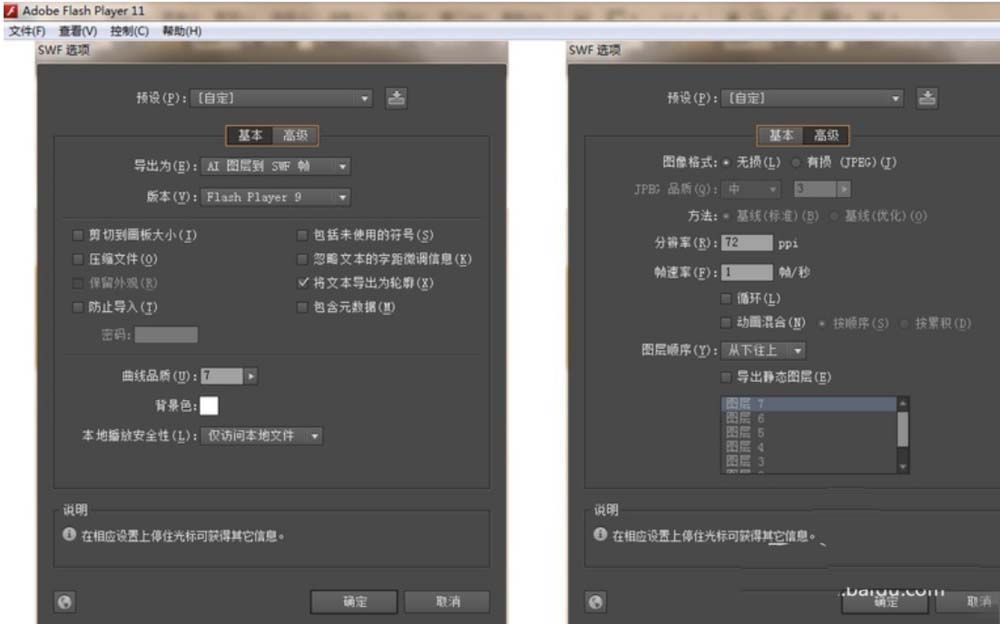Toggle 防止导入 checkbox

point(78,308)
